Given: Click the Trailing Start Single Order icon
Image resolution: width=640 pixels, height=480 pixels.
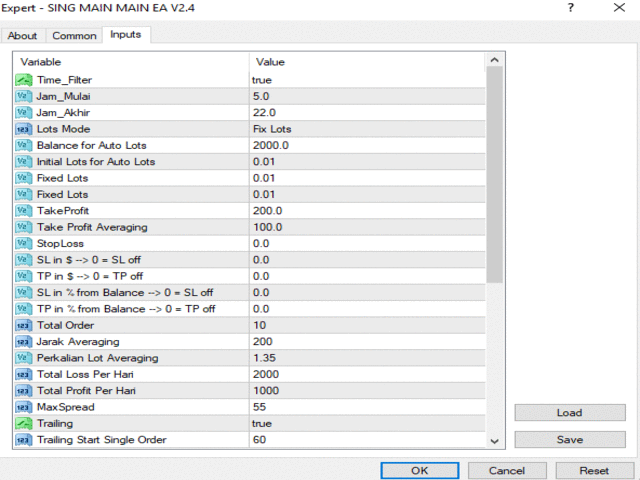Looking at the screenshot, I should (24, 440).
